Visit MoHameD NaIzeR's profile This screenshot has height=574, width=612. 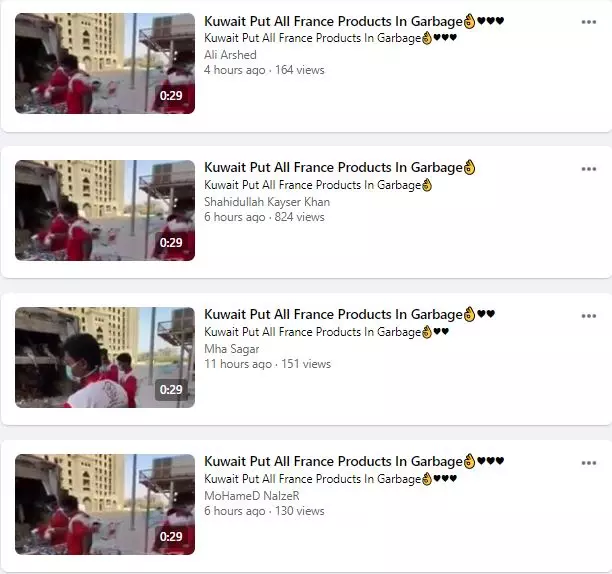pyautogui.click(x=252, y=496)
